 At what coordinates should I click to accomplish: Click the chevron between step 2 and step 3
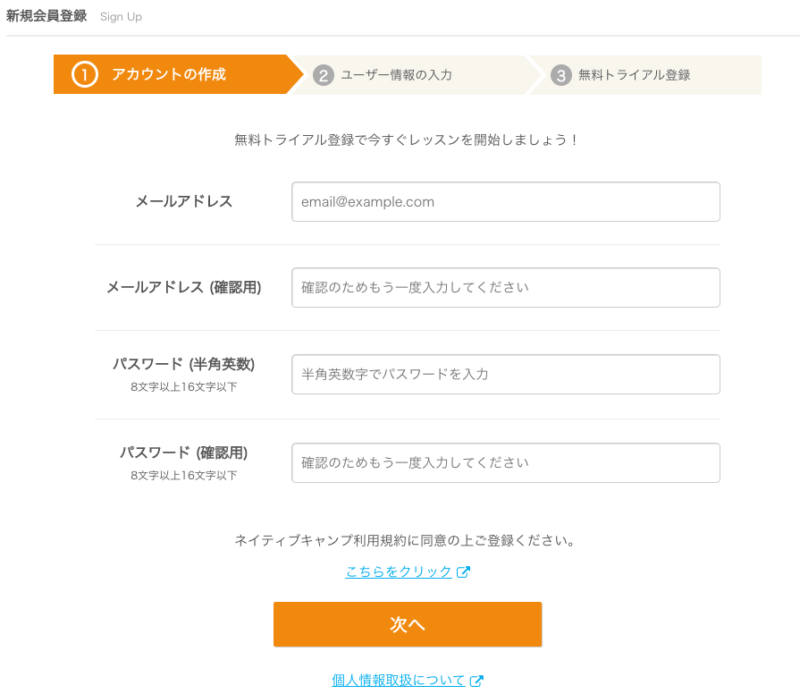pyautogui.click(x=534, y=74)
